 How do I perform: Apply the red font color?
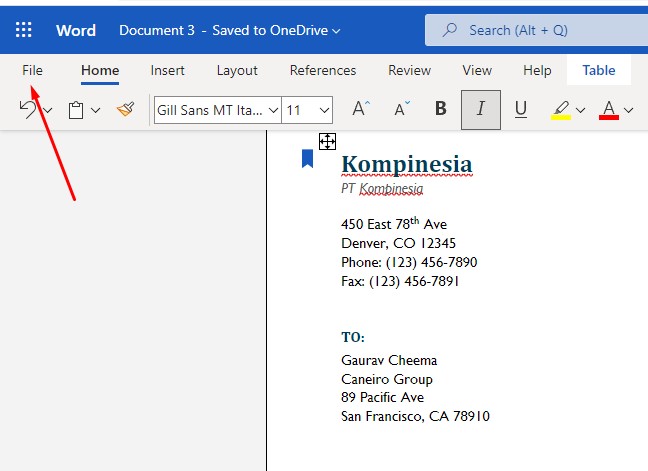coord(609,110)
